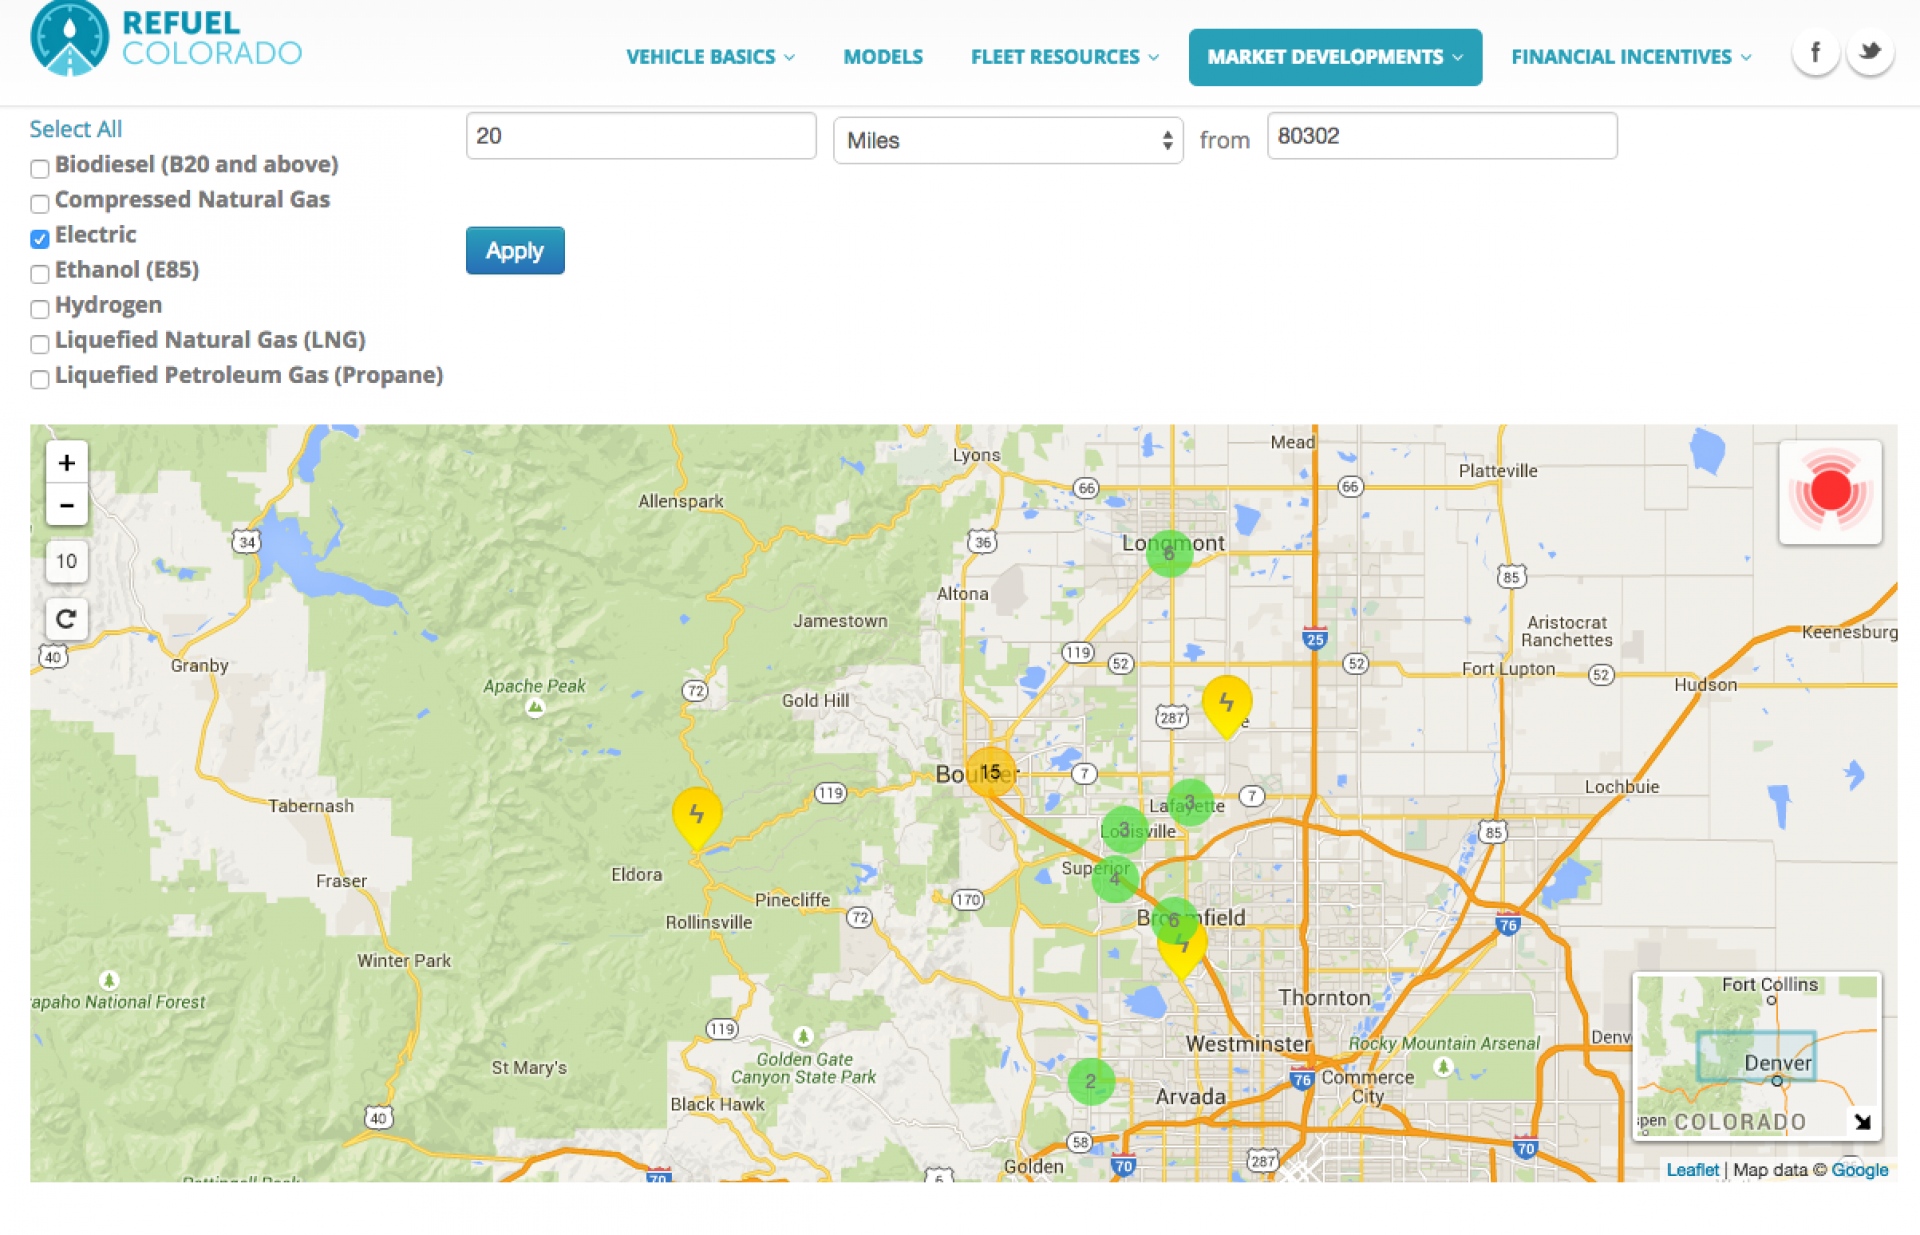Click the zip code field containing 80302
The height and width of the screenshot is (1235, 1920).
point(1441,136)
